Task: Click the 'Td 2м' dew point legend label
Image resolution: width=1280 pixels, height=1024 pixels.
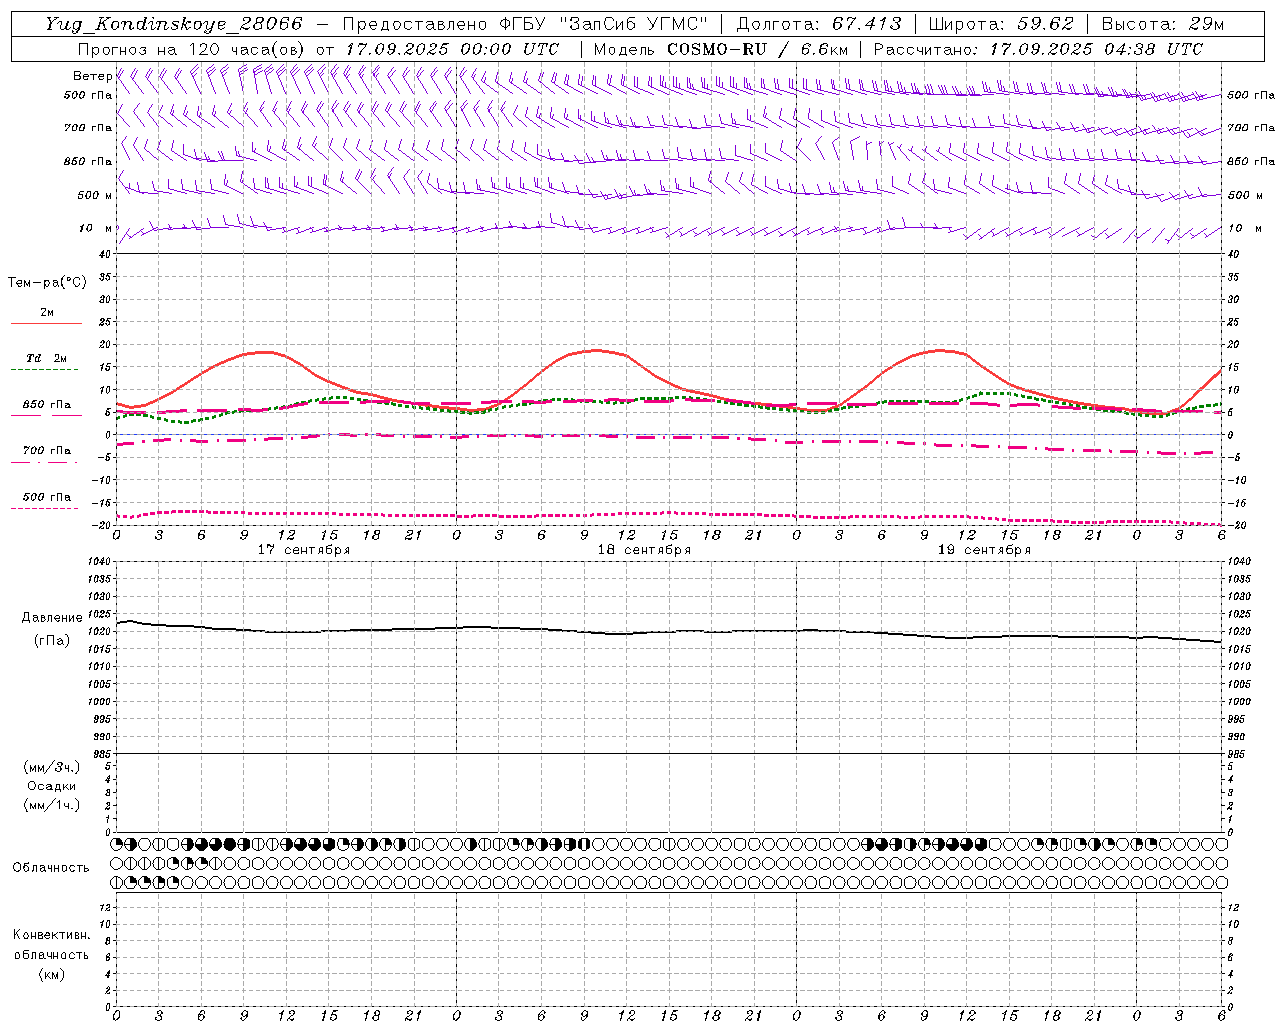Action: [46, 358]
